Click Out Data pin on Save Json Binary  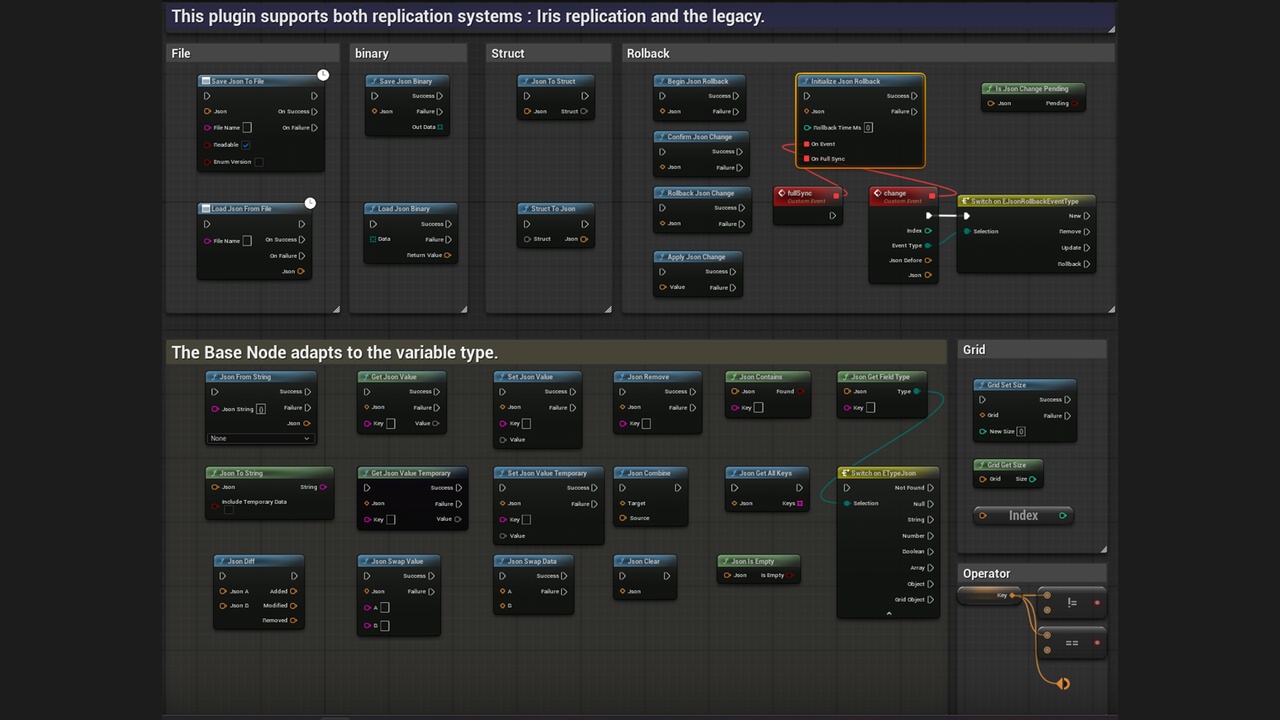(x=440, y=127)
